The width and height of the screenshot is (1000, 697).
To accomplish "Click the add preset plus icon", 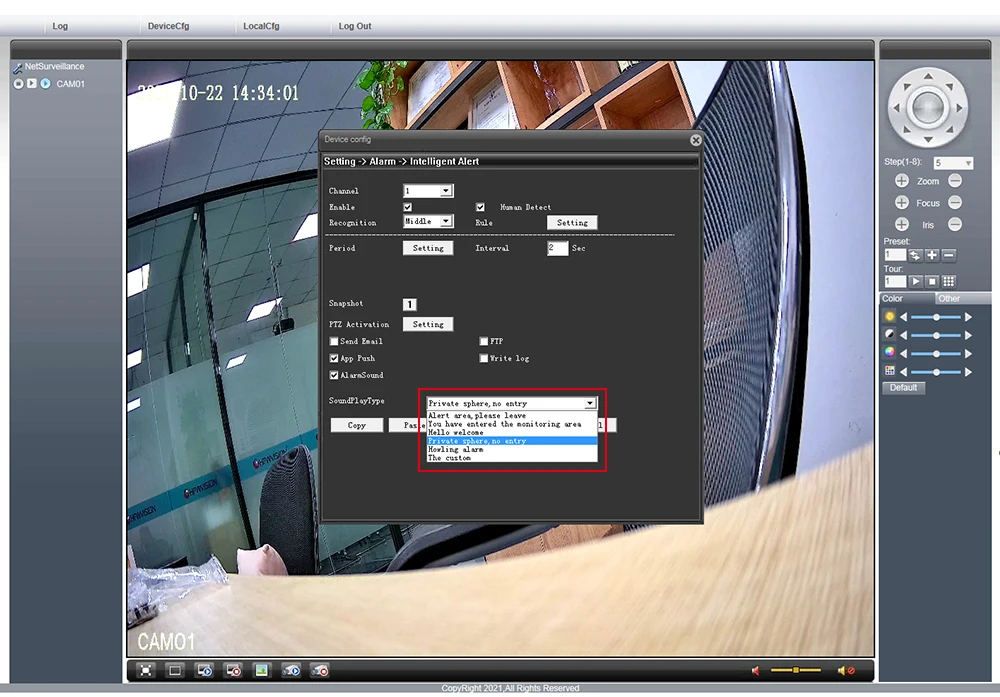I will [x=932, y=255].
